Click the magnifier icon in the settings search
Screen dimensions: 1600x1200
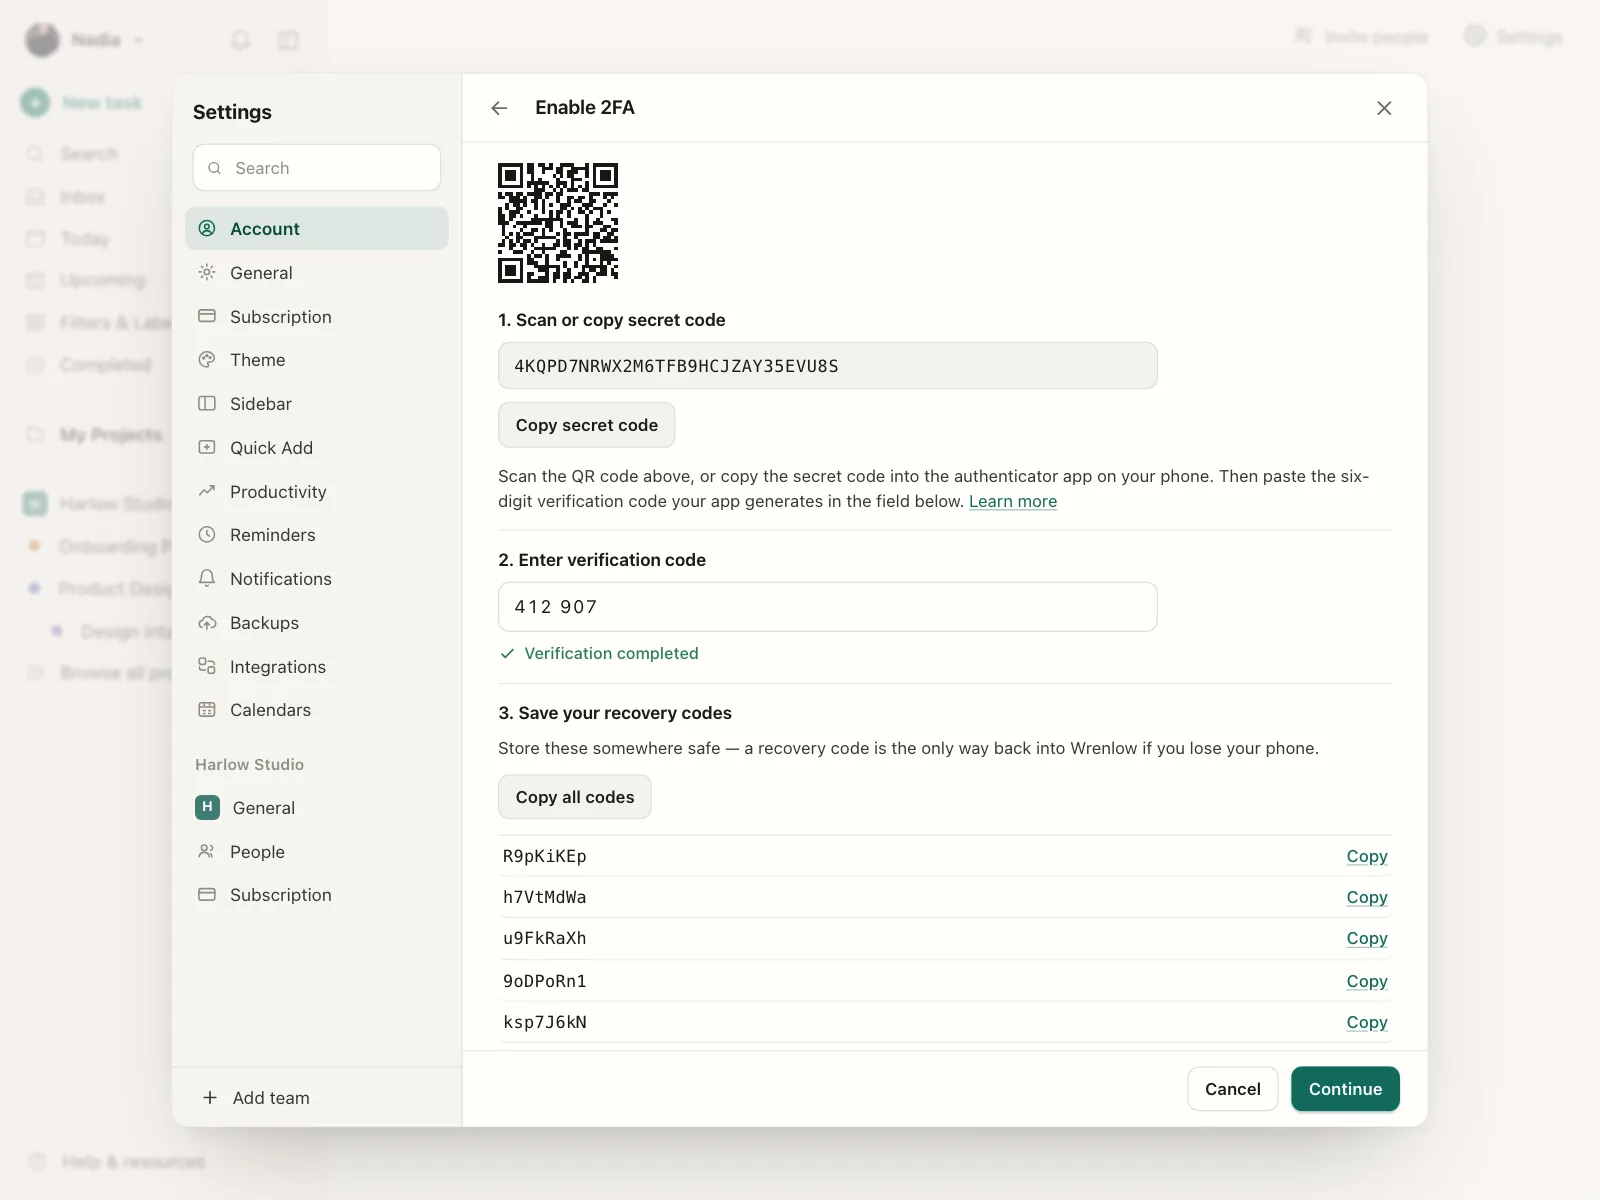click(x=214, y=168)
